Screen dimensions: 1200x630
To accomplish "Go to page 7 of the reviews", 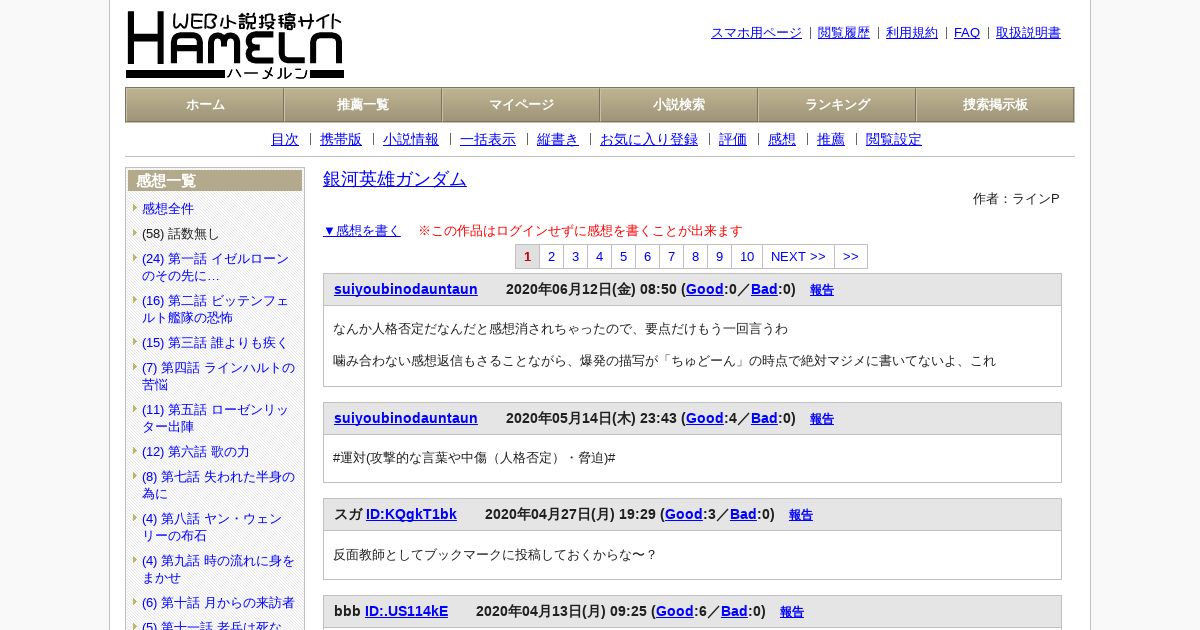I will [671, 256].
